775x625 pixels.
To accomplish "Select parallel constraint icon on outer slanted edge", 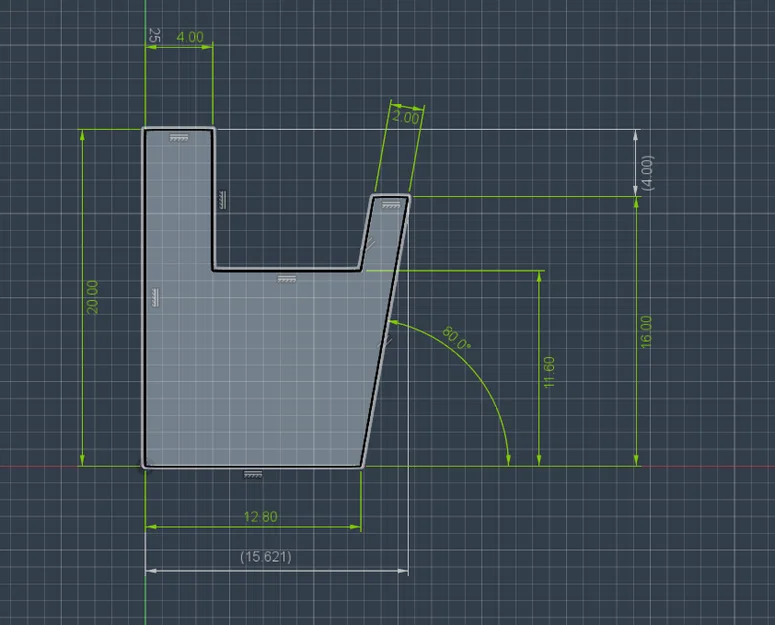I will click(386, 341).
